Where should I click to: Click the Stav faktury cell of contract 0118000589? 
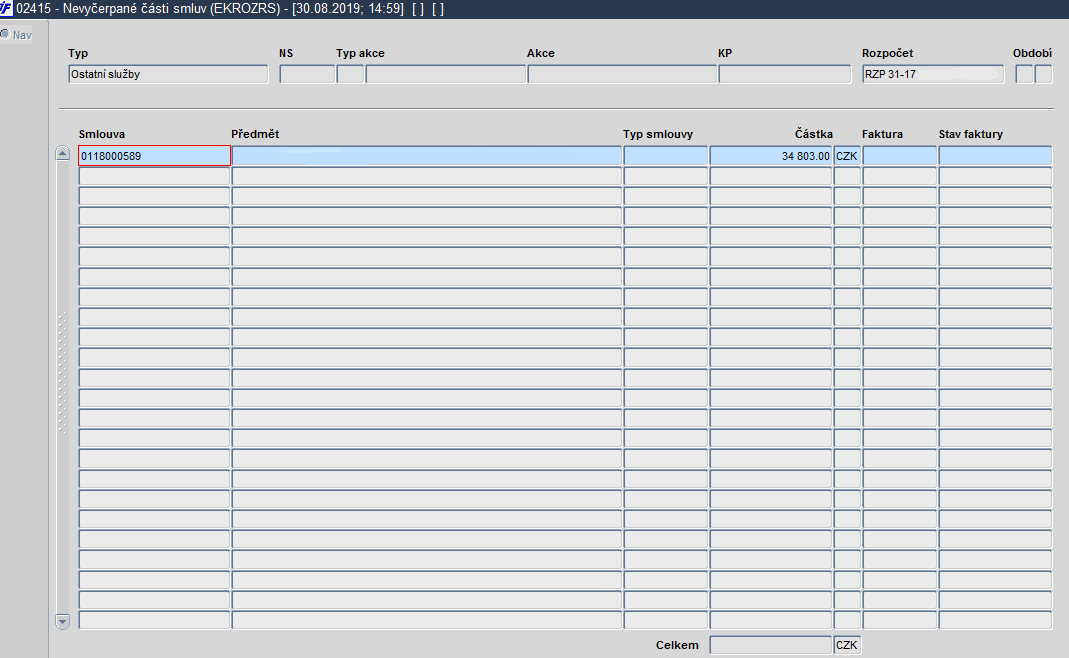pyautogui.click(x=995, y=156)
